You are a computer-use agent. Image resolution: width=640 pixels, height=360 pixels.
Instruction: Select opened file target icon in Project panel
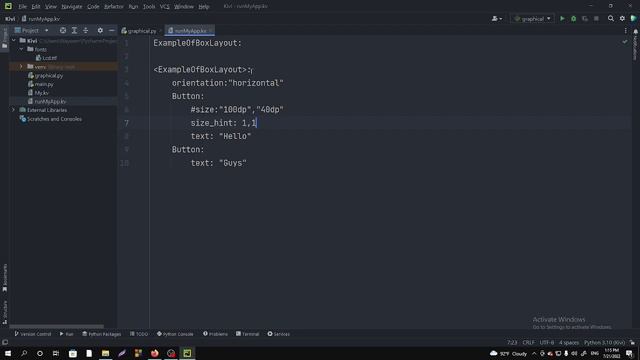coord(63,31)
